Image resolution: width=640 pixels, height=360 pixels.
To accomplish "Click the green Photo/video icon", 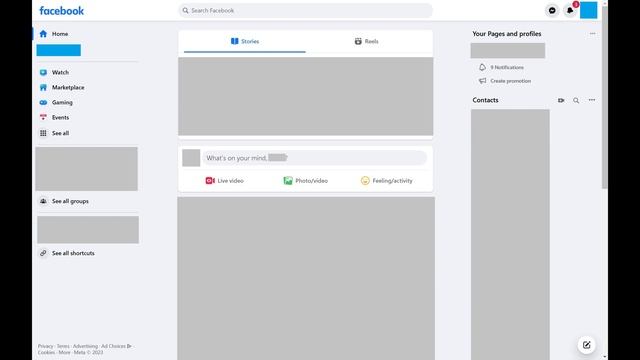I will [x=288, y=180].
